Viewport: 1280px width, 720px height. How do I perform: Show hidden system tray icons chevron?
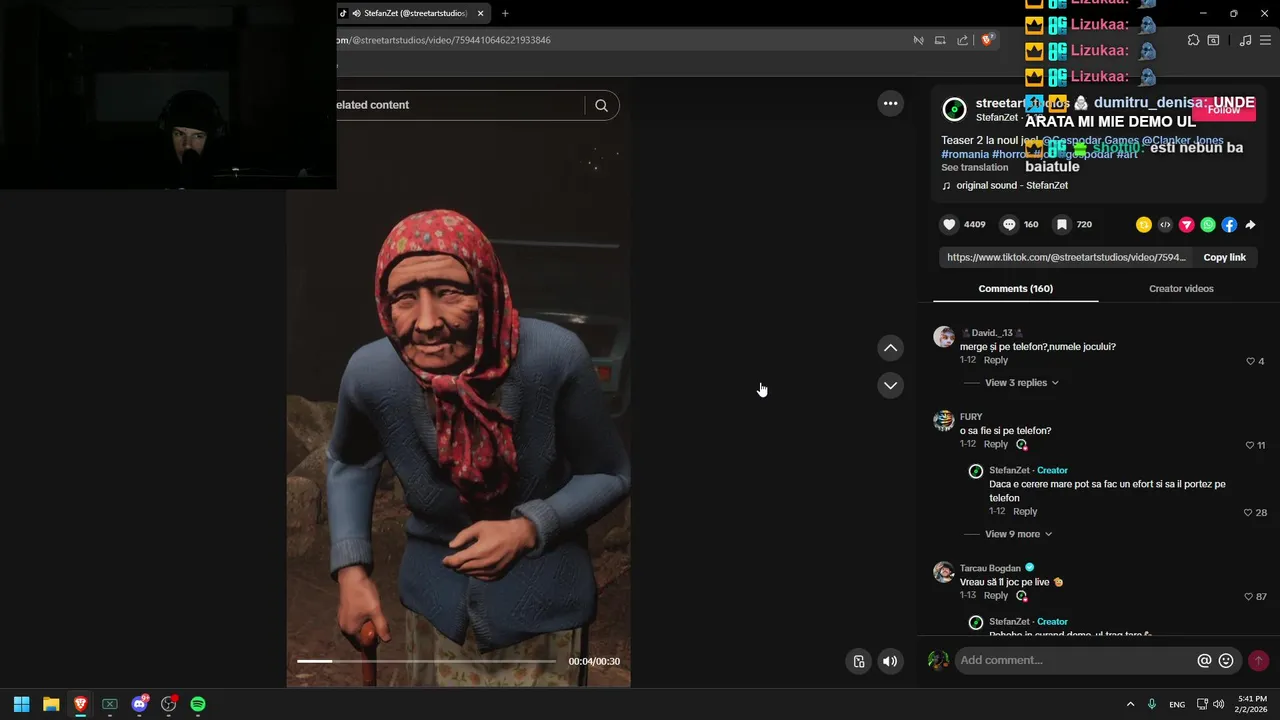(1130, 704)
